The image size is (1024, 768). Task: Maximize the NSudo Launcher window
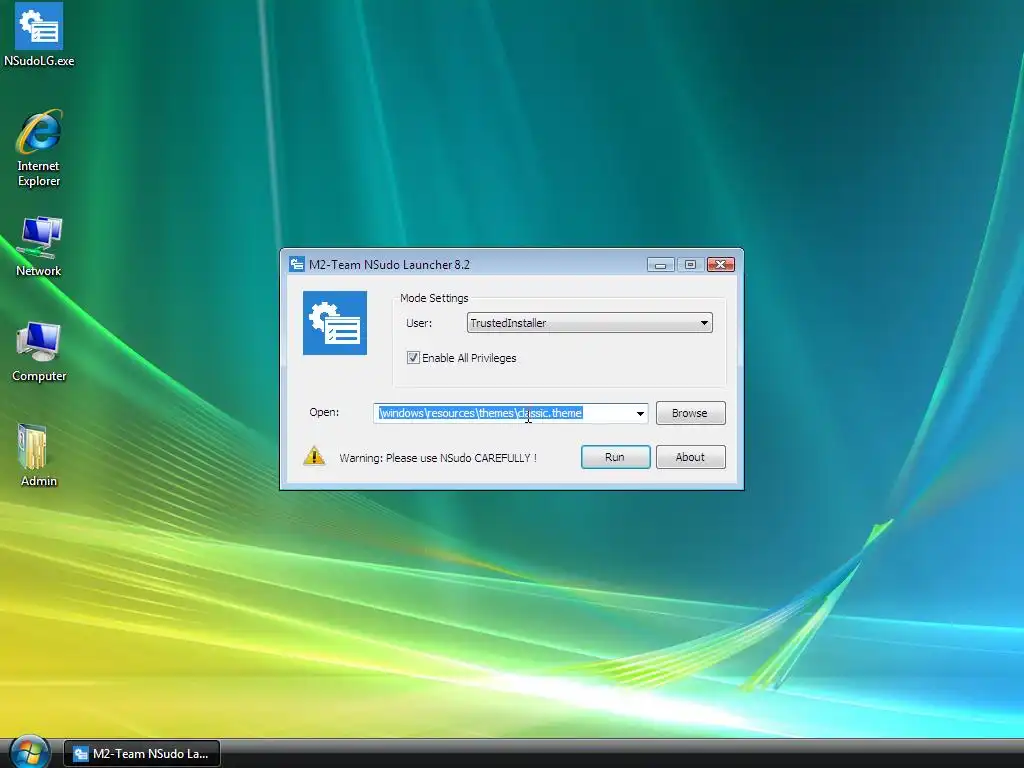click(x=690, y=264)
